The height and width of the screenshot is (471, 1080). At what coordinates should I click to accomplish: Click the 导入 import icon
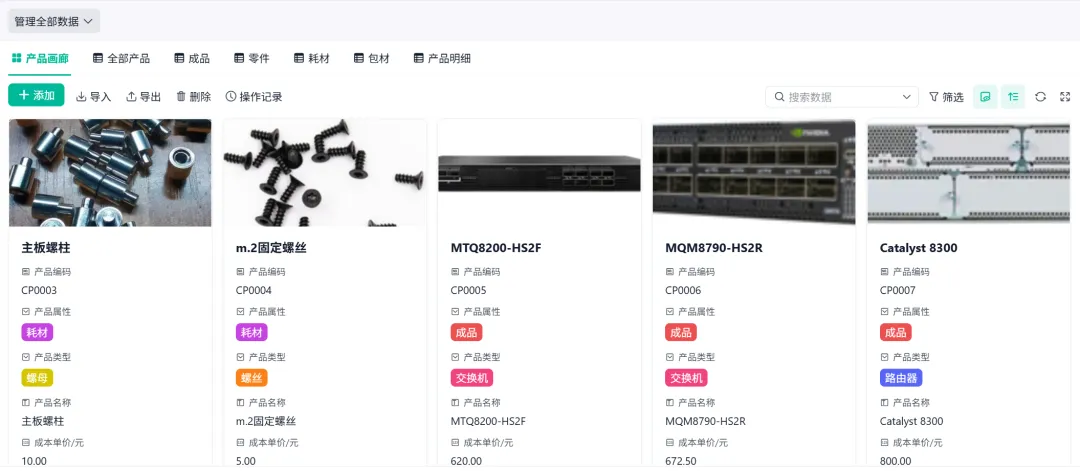(x=81, y=97)
